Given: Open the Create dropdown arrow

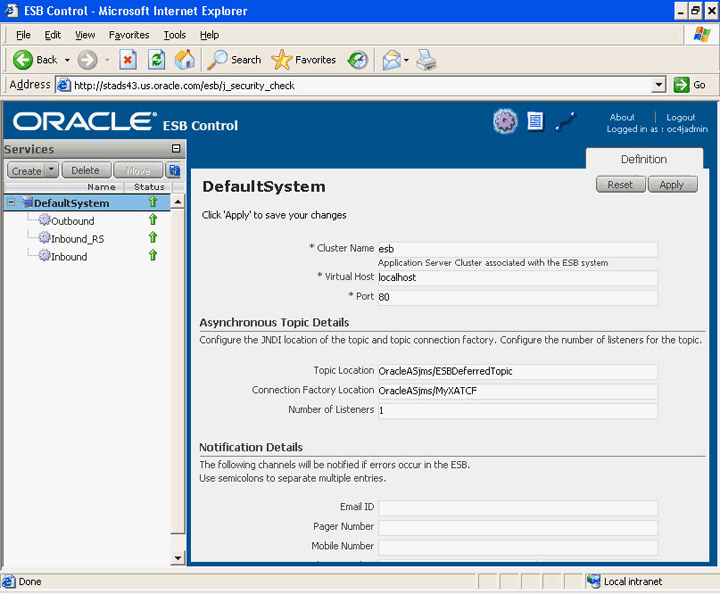Looking at the screenshot, I should pyautogui.click(x=51, y=170).
